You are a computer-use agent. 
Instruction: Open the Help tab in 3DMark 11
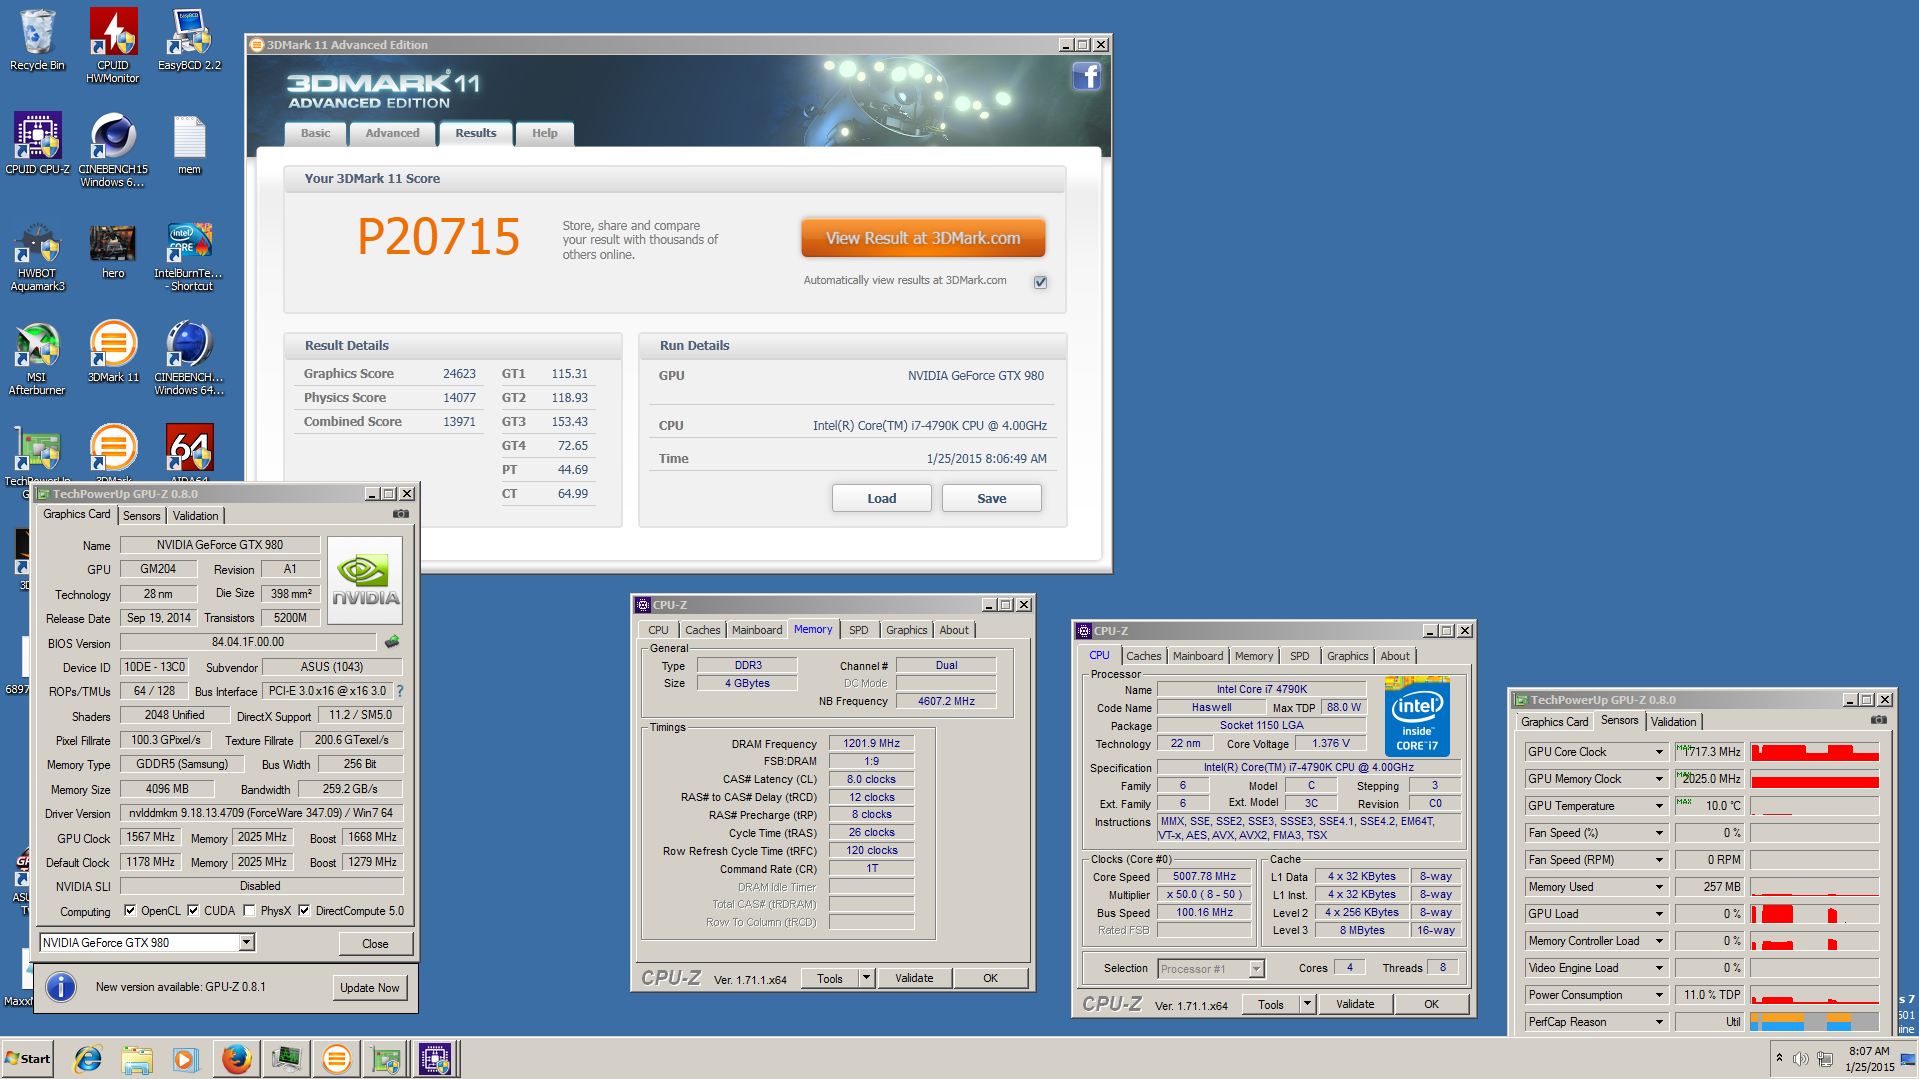click(x=544, y=133)
